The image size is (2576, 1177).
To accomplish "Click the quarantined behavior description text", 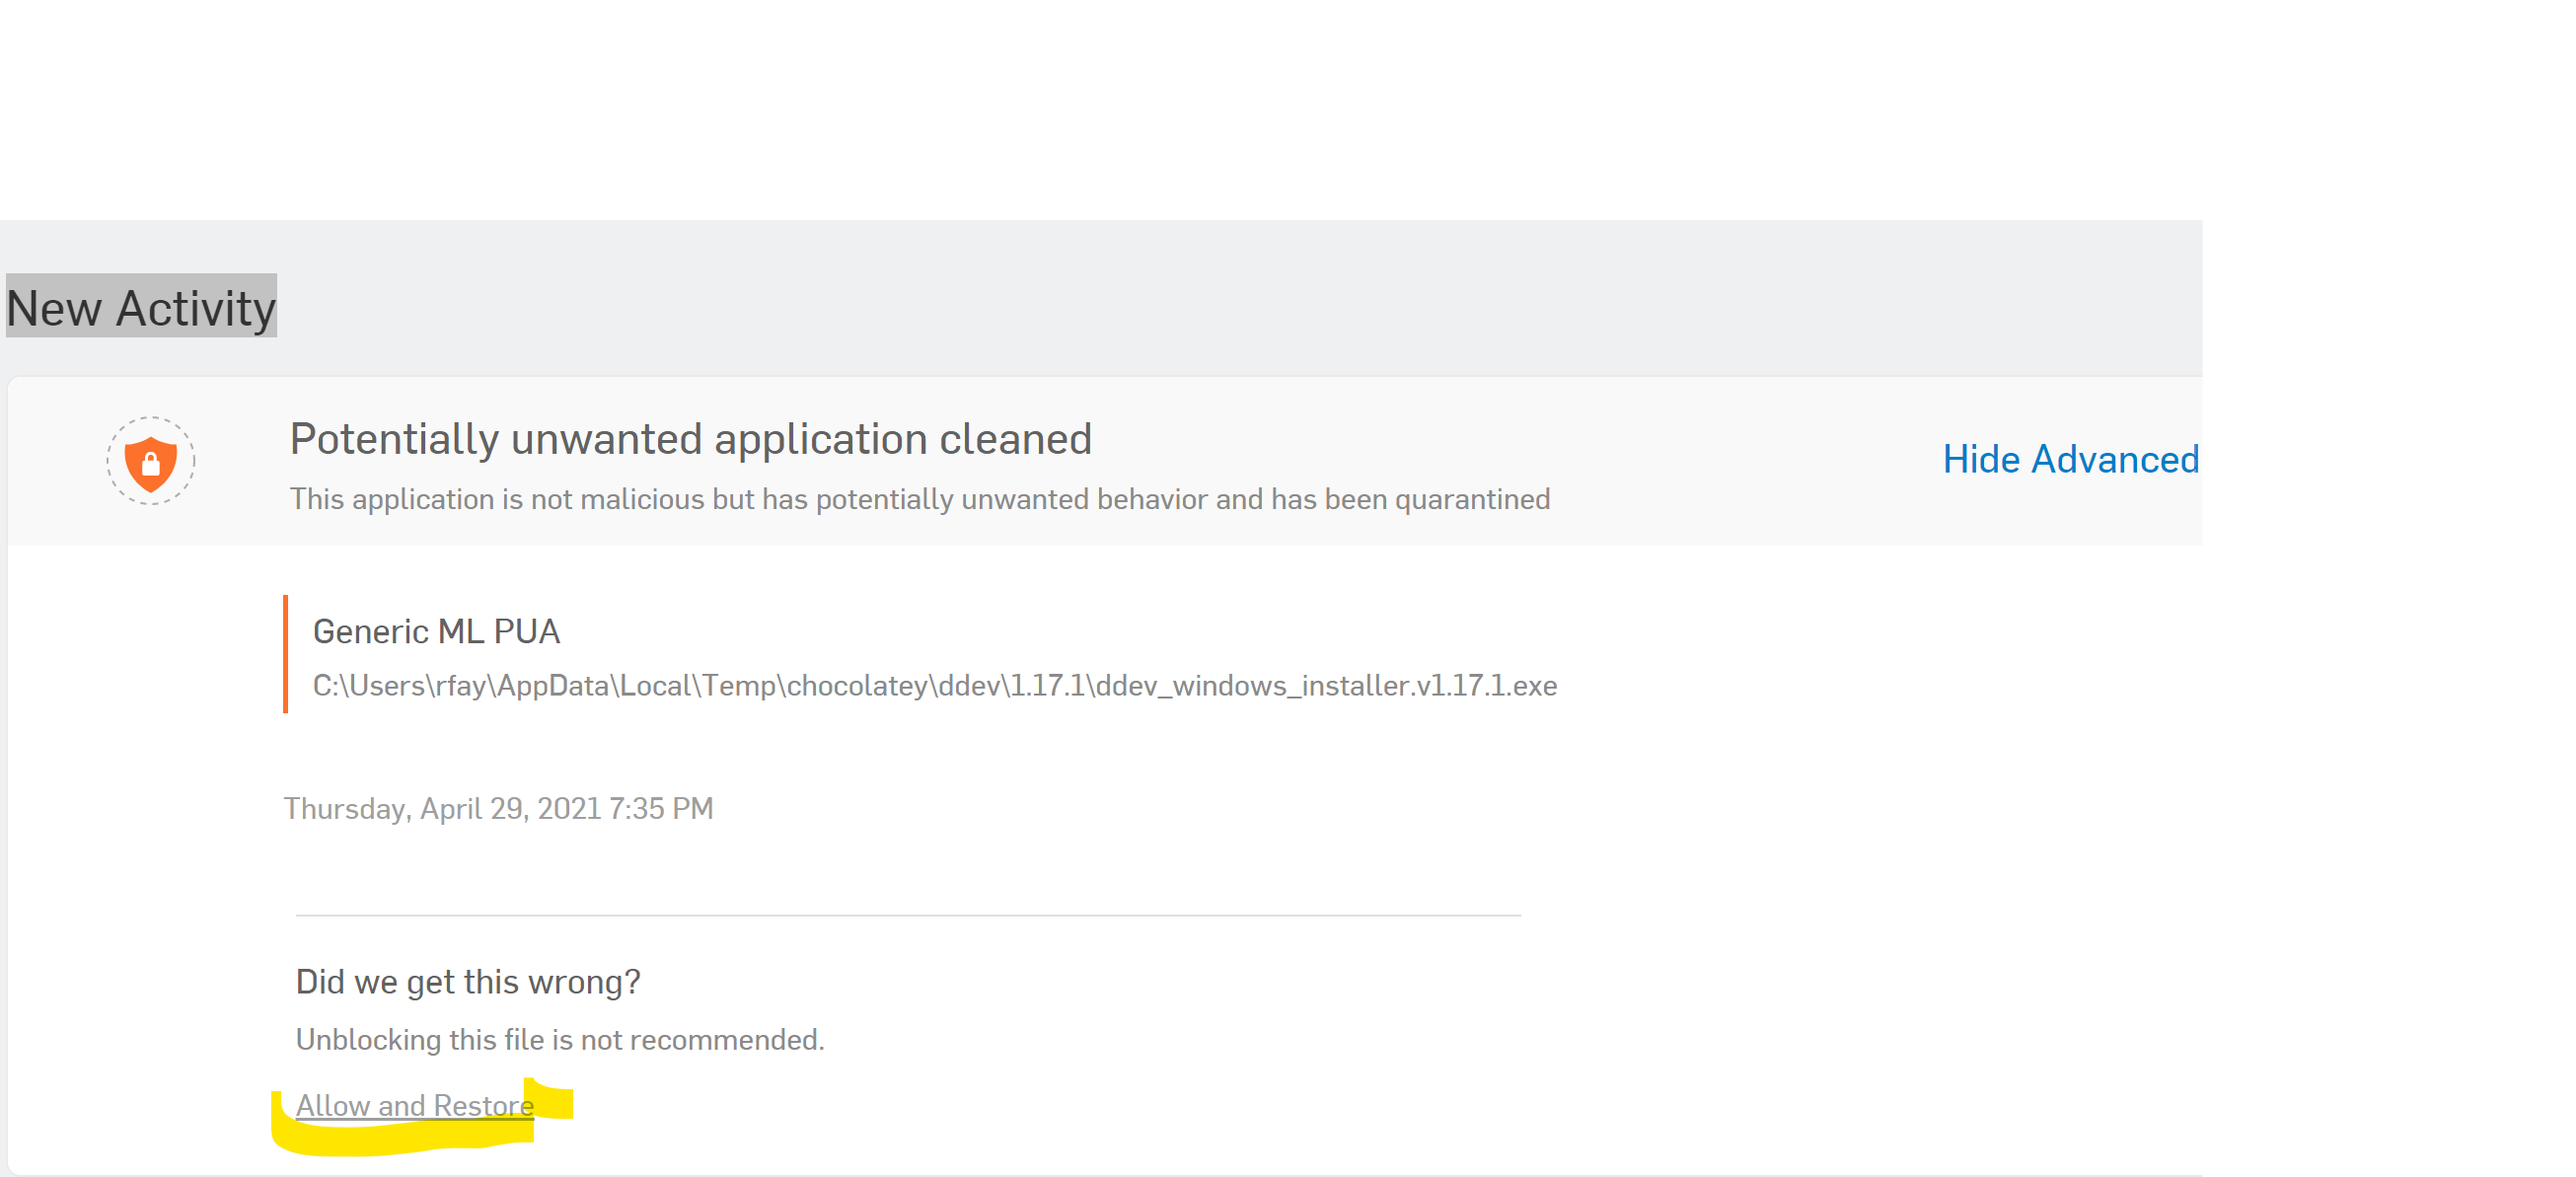I will pyautogui.click(x=920, y=498).
